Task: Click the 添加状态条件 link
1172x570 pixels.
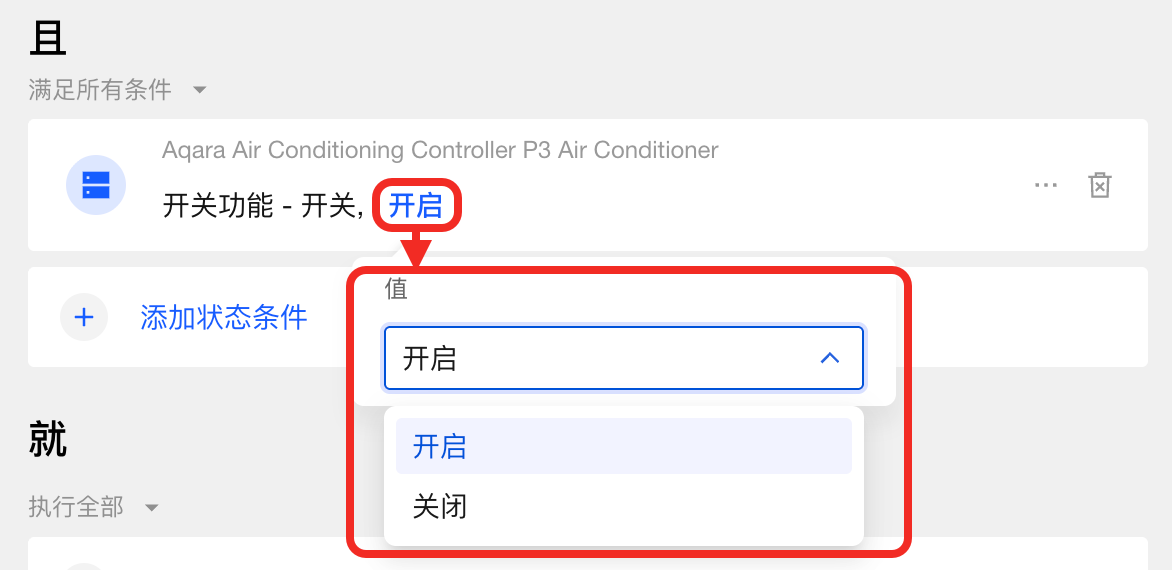Action: 223,318
